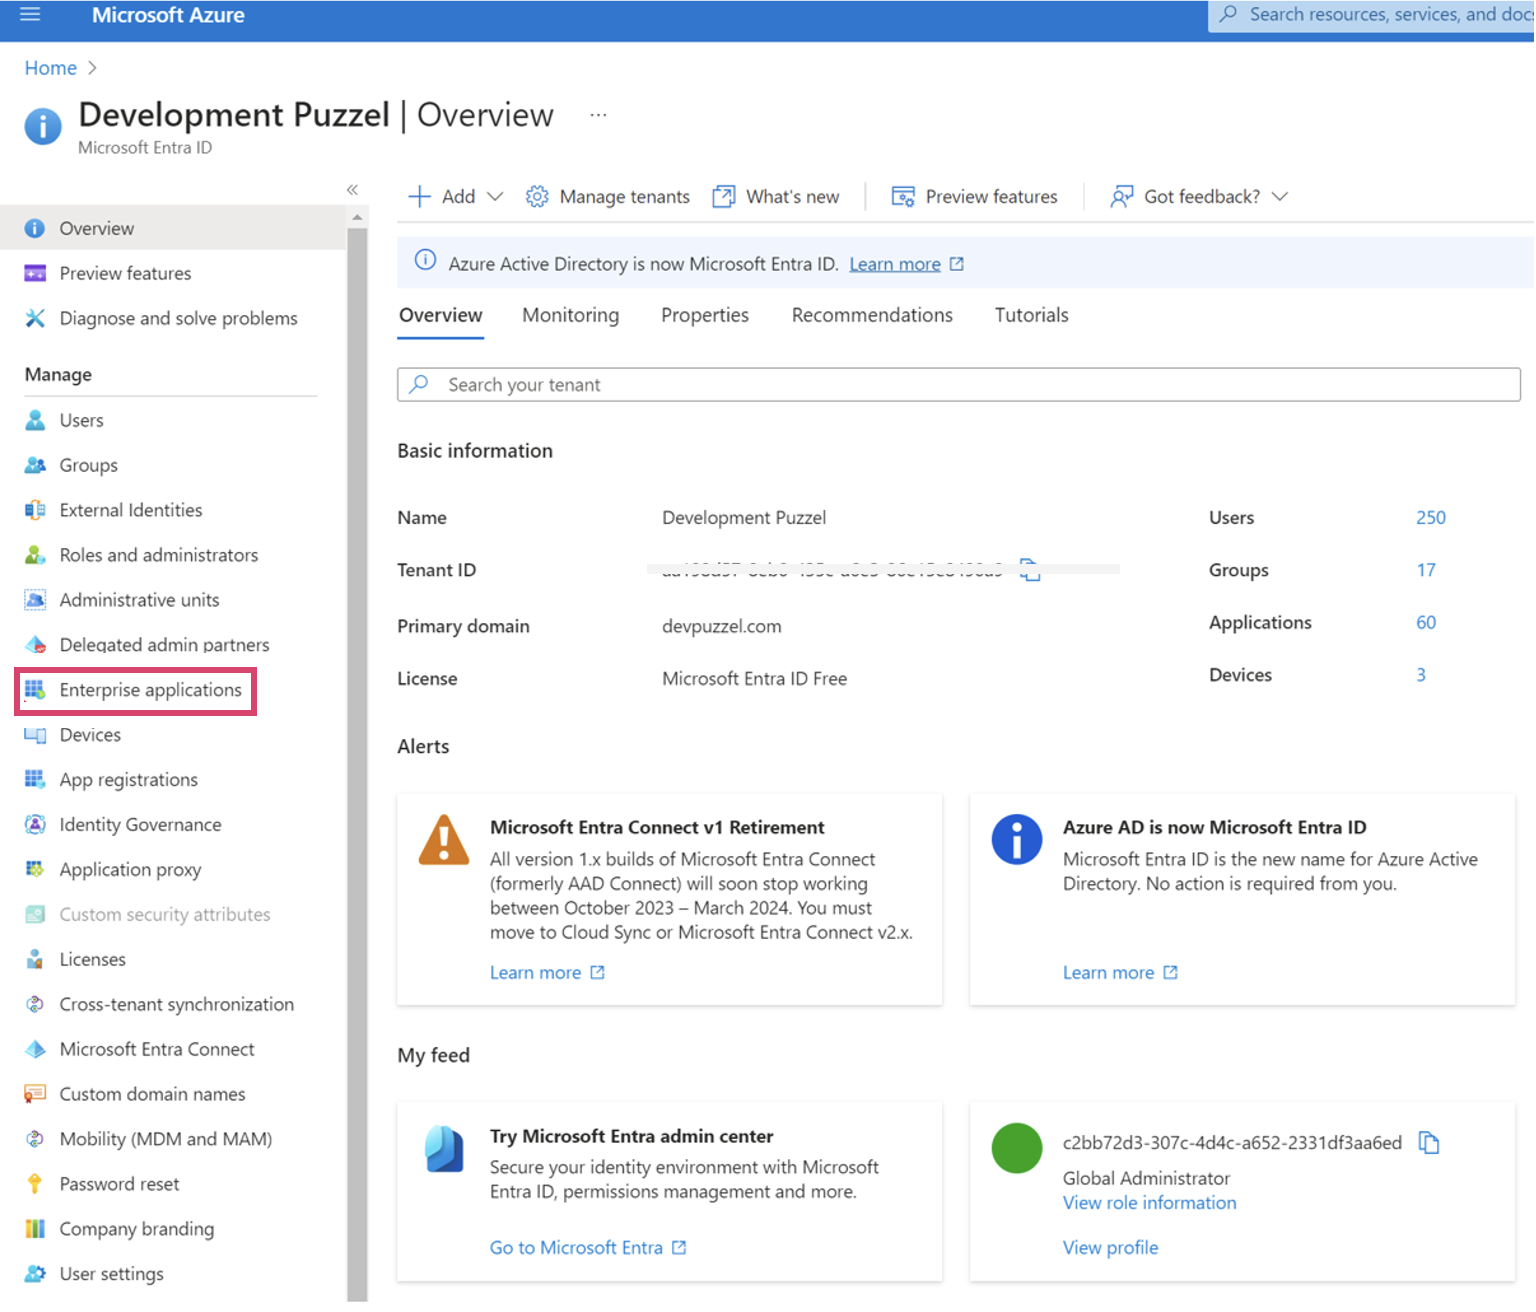The height and width of the screenshot is (1312, 1536).
Task: Click the View role information link
Action: (x=1149, y=1203)
